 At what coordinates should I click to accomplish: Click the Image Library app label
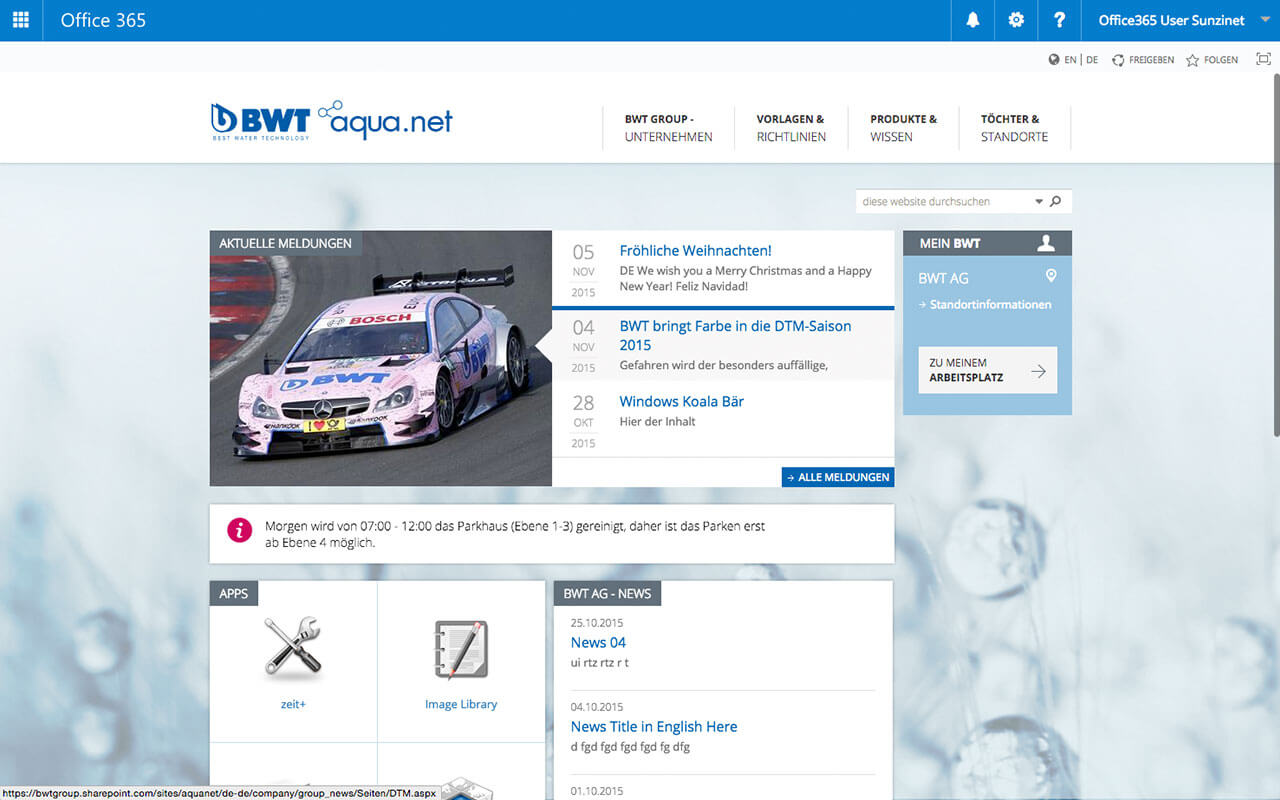461,704
